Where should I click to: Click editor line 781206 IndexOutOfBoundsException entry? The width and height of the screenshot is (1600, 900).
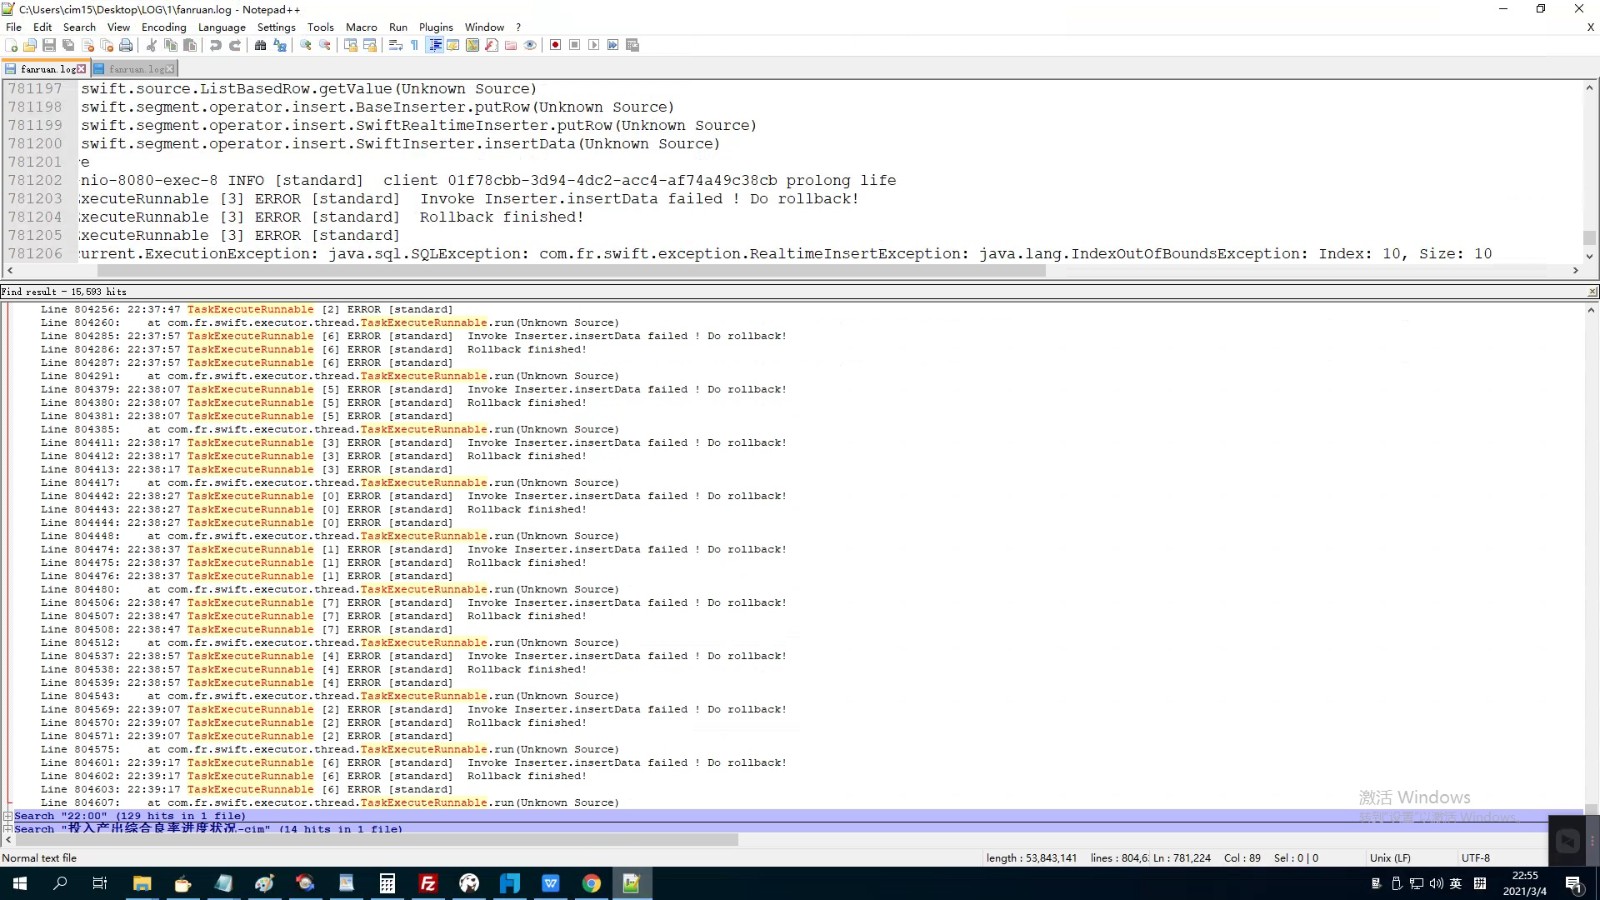[785, 253]
